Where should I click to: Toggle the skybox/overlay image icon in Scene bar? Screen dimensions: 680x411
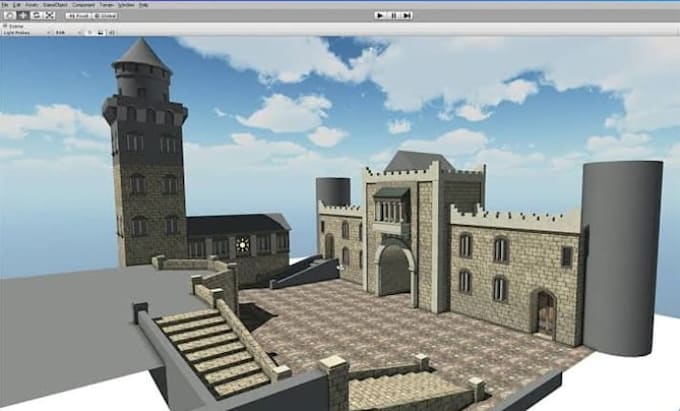(x=101, y=33)
